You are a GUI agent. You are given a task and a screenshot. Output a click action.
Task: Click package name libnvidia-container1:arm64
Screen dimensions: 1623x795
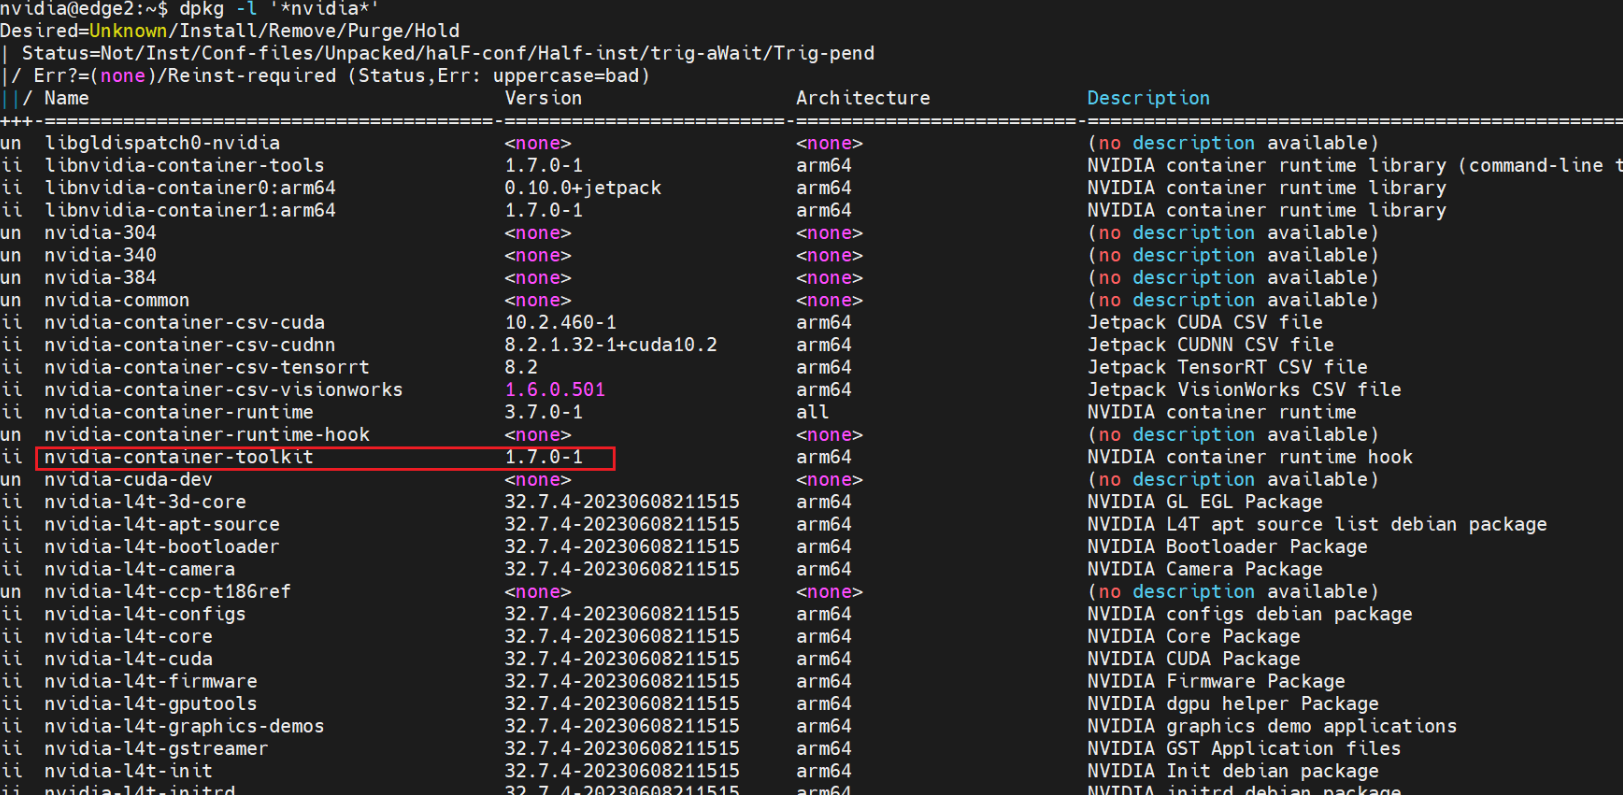(x=190, y=210)
